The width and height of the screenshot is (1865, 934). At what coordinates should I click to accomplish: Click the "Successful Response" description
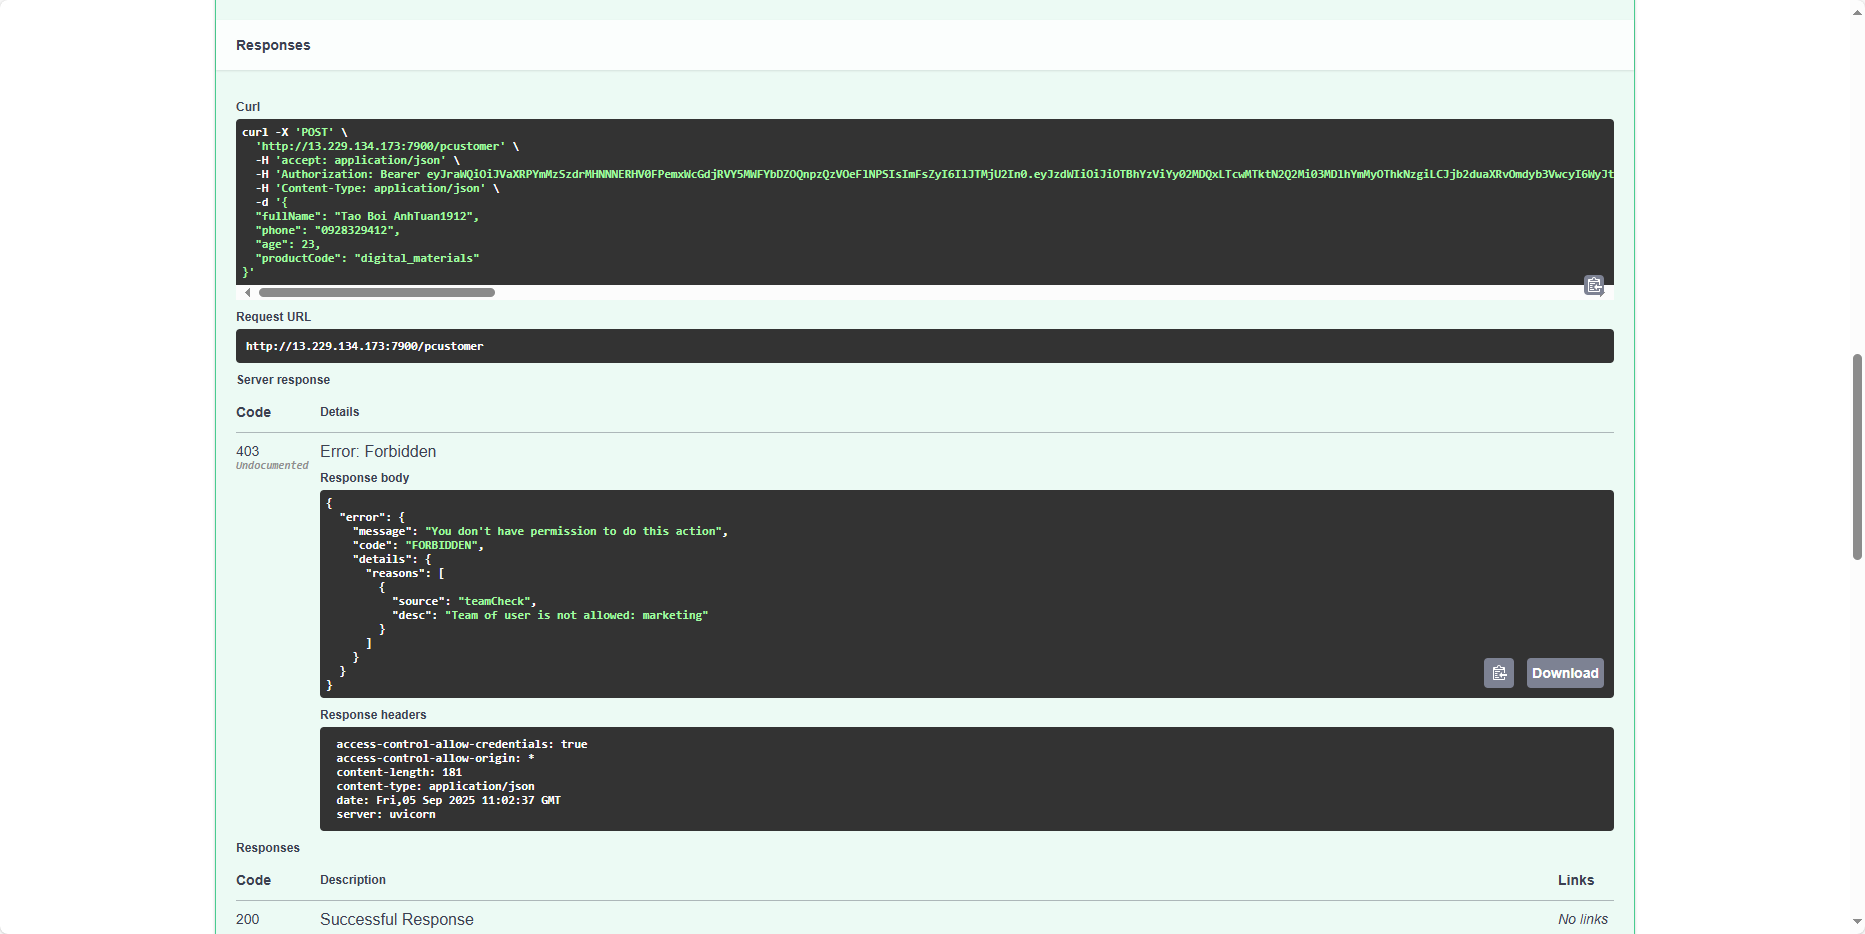click(x=396, y=919)
